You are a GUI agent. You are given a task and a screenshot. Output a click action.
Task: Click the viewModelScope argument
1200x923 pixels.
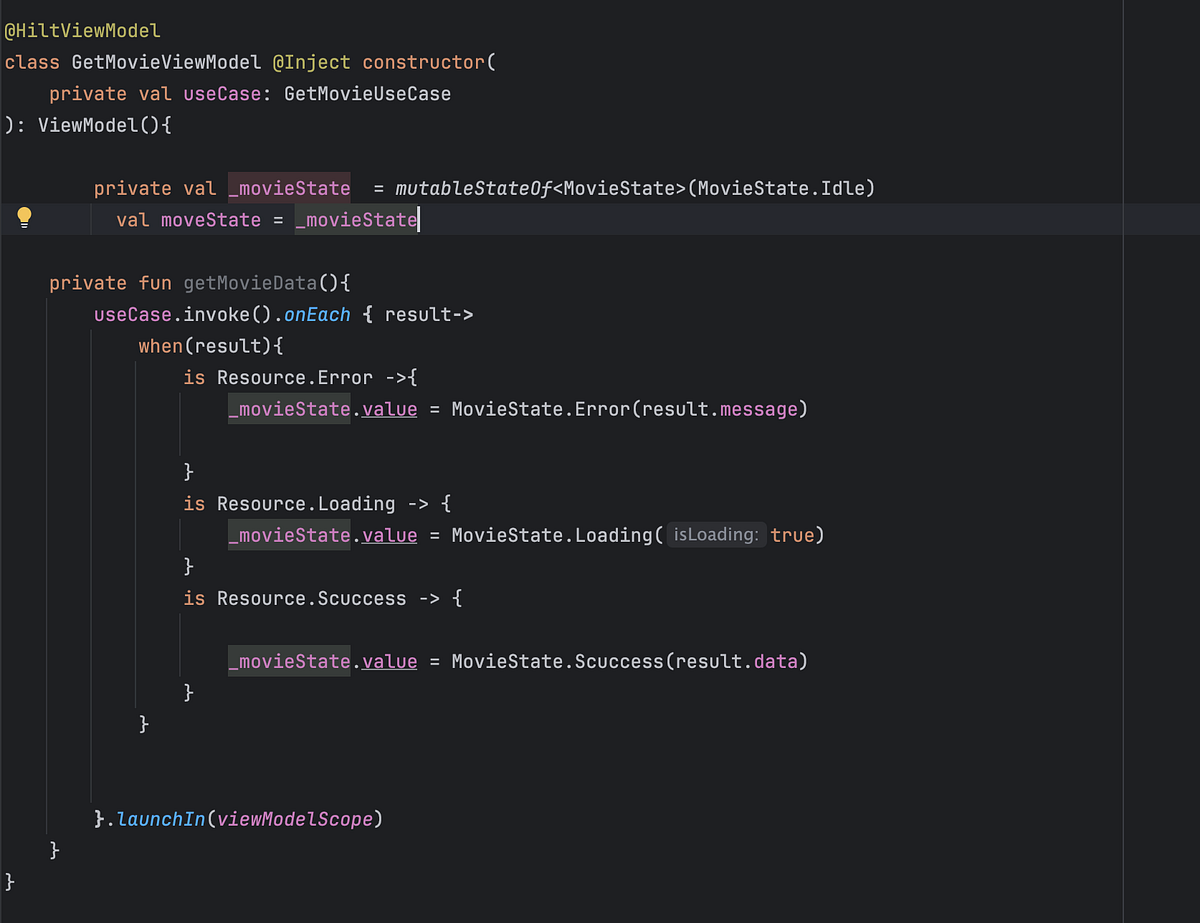point(295,818)
